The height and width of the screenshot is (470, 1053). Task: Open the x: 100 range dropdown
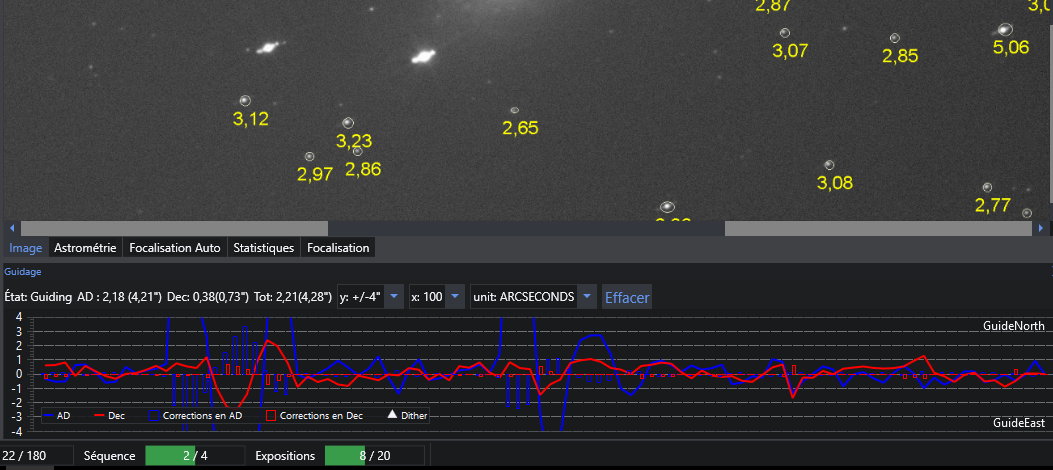437,296
